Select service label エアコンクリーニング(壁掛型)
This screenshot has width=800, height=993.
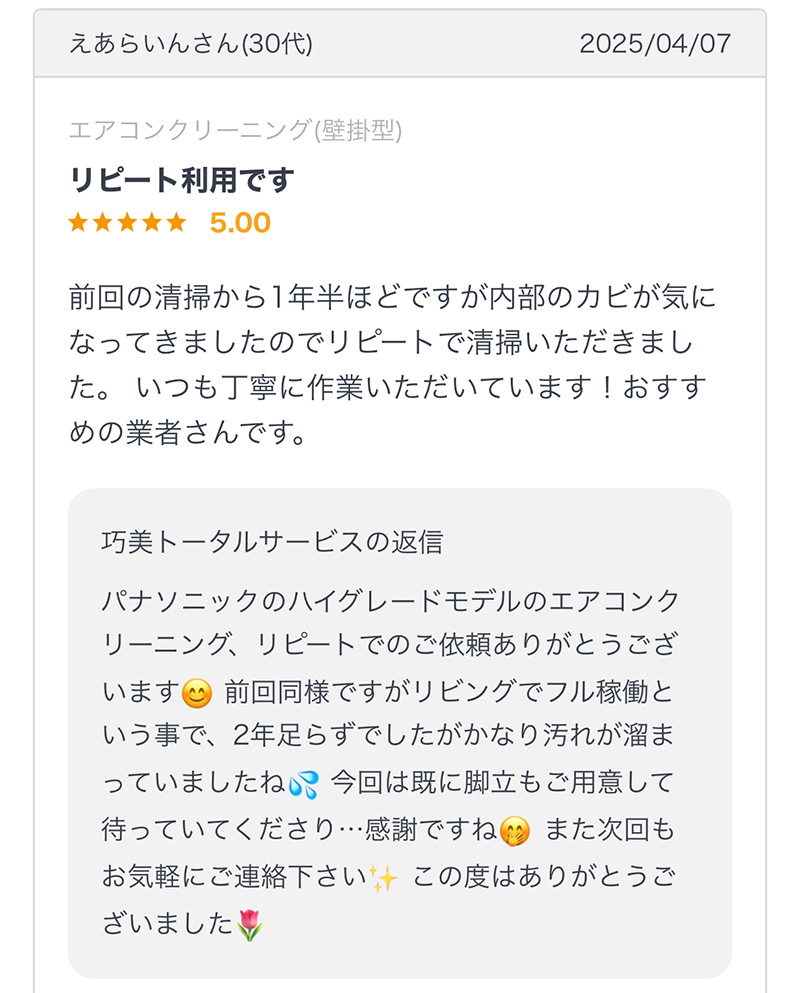[x=235, y=130]
